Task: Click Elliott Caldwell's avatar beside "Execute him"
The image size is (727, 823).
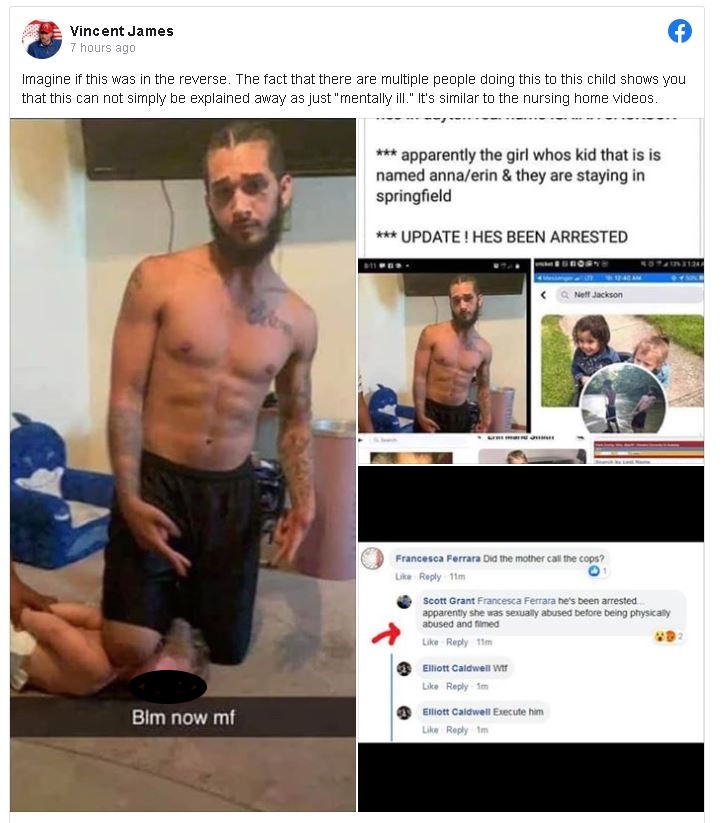Action: [x=404, y=712]
